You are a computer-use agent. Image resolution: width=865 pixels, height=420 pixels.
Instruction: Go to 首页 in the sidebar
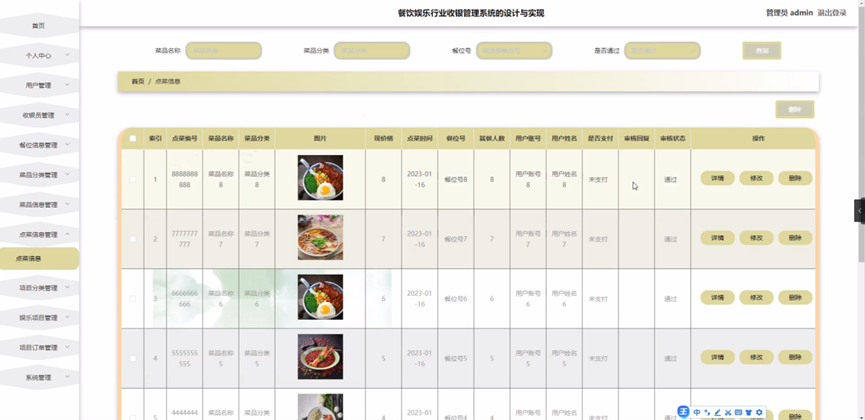(39, 25)
